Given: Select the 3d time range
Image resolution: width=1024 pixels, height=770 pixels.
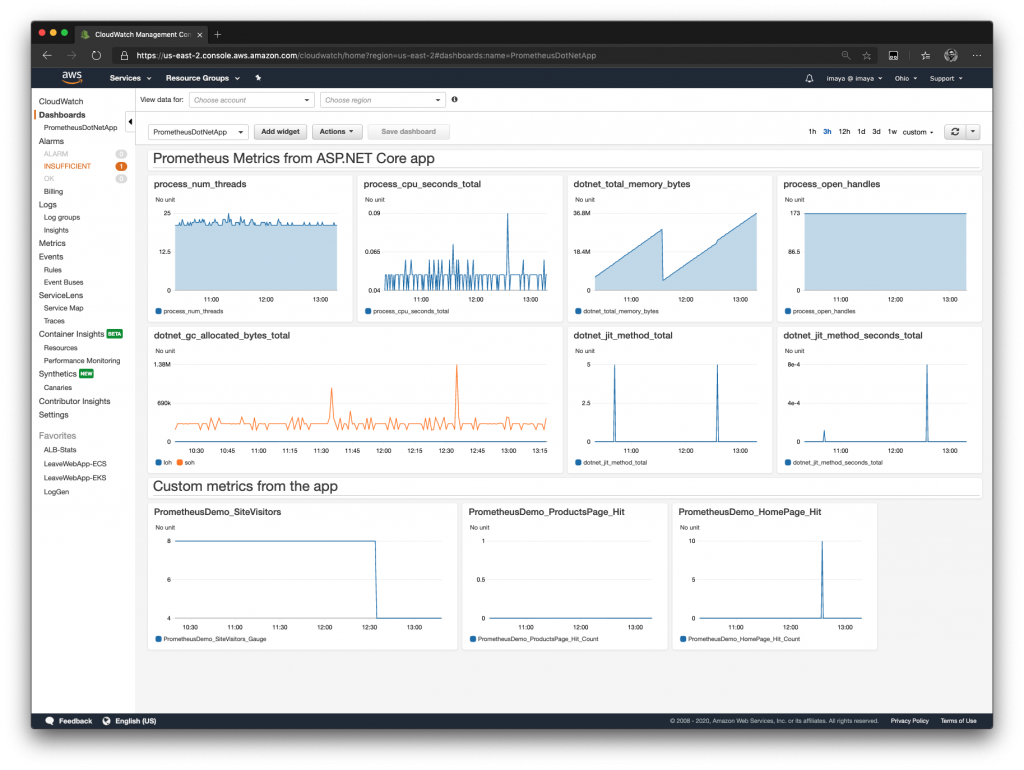Looking at the screenshot, I should [x=876, y=132].
